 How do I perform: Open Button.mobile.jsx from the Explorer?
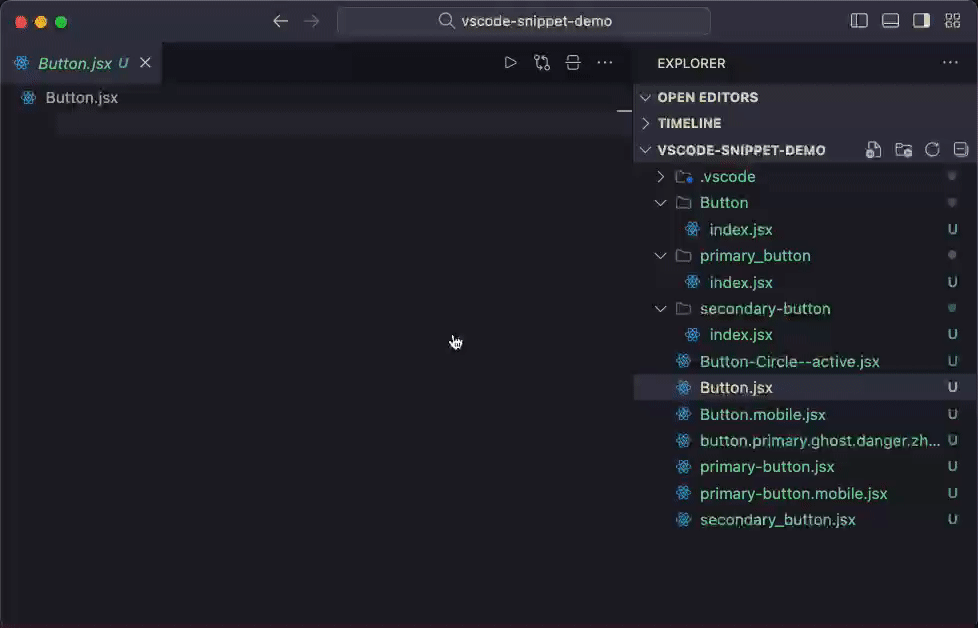tap(762, 414)
